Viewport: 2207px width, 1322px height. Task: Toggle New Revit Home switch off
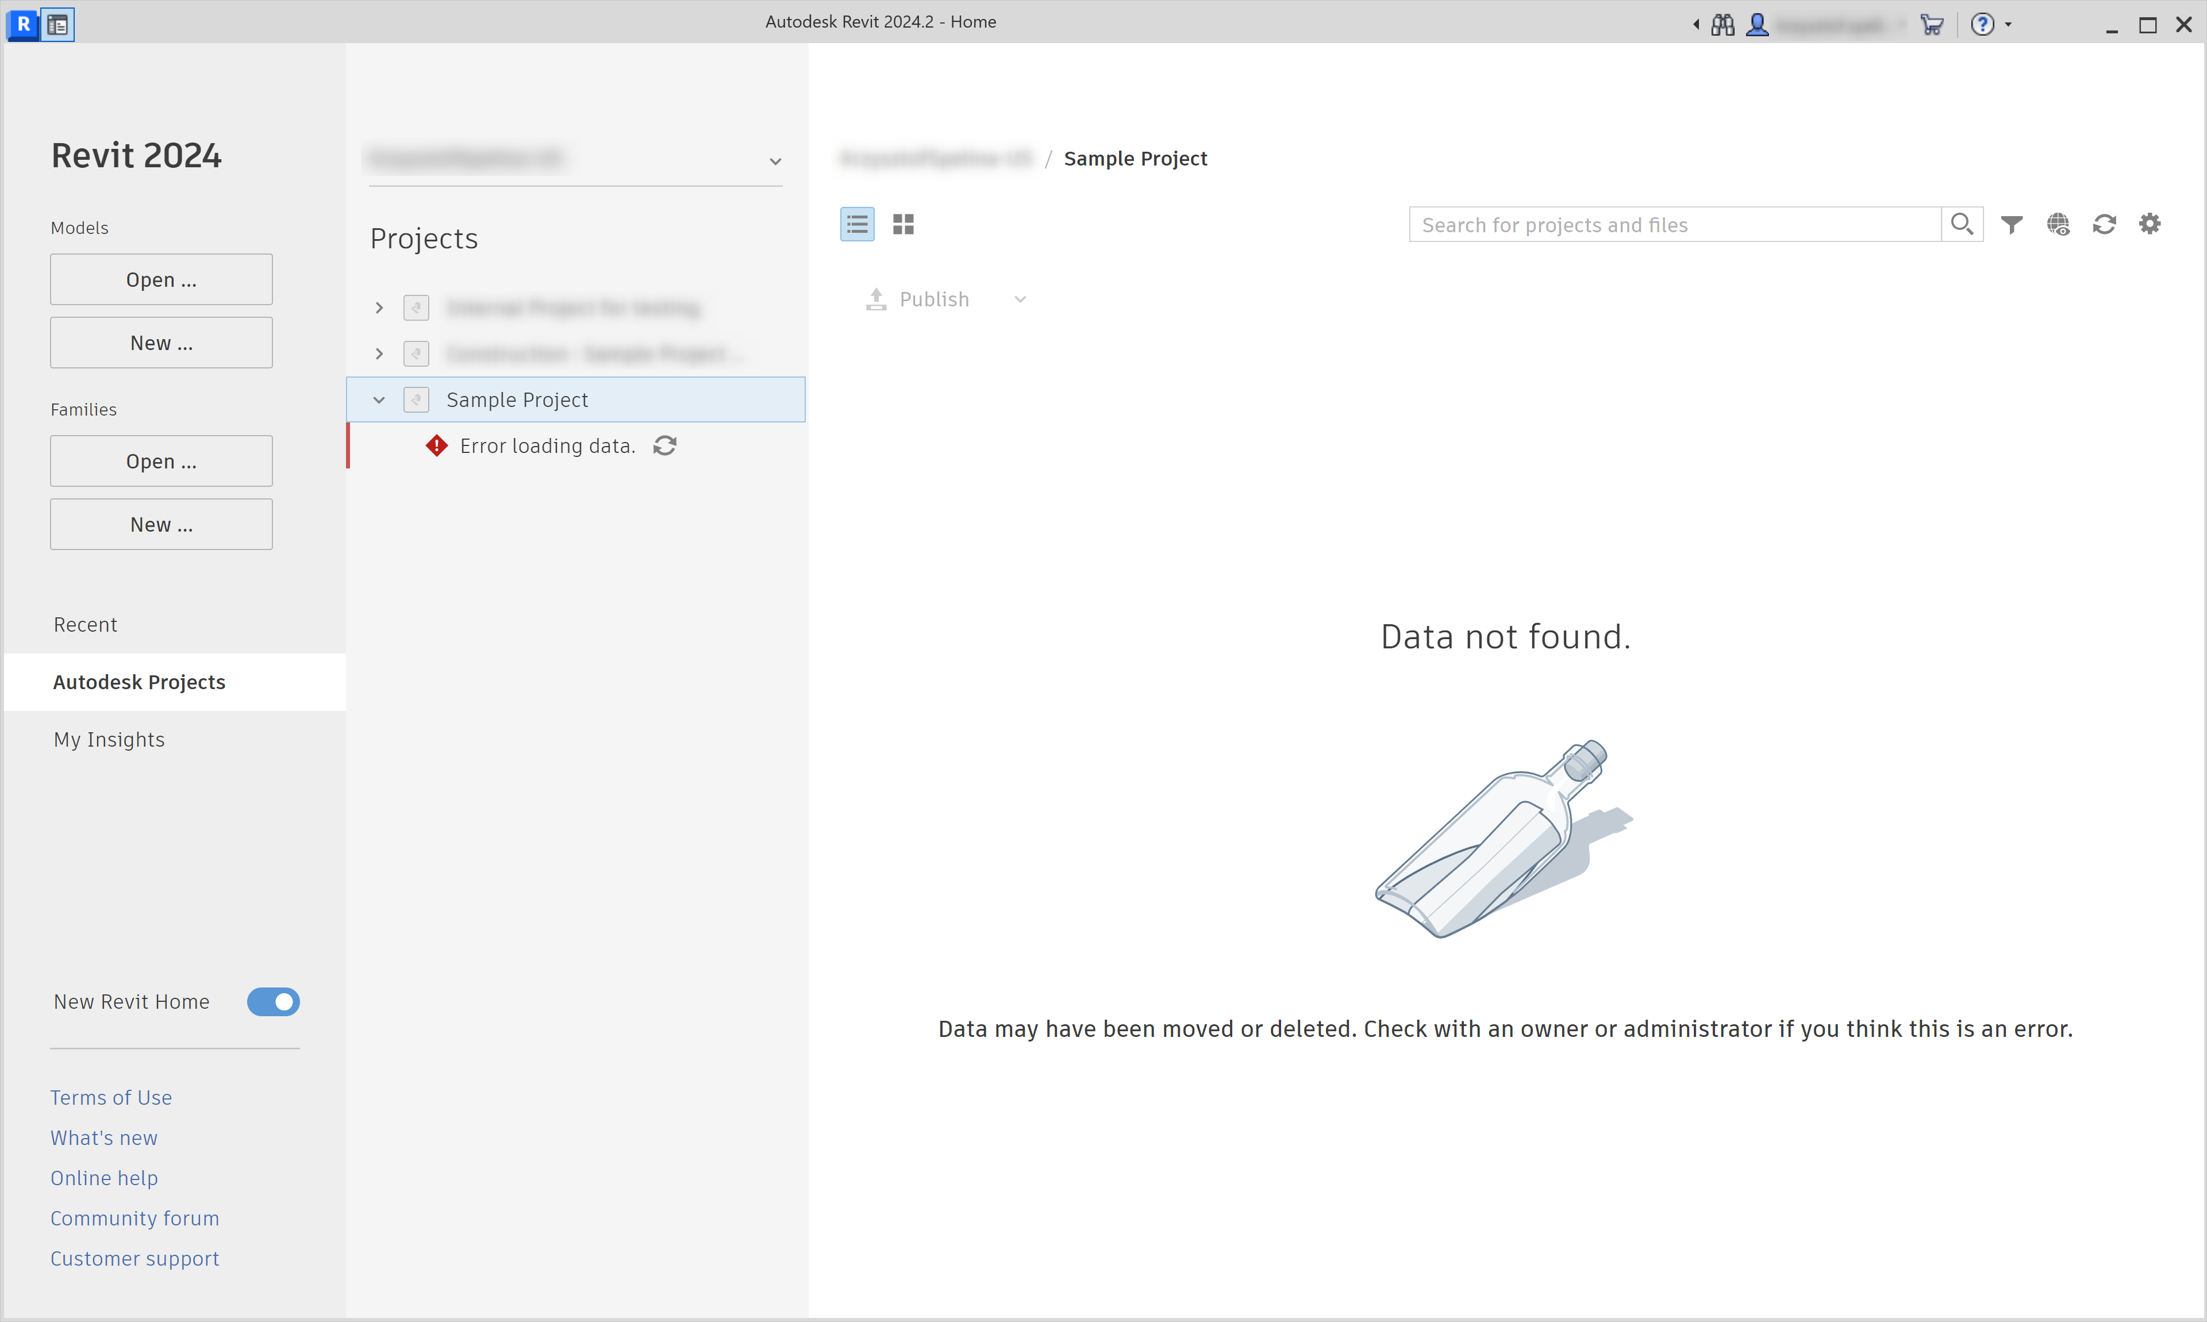[x=273, y=1001]
